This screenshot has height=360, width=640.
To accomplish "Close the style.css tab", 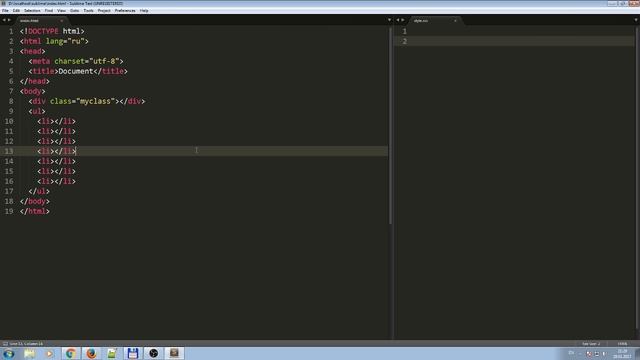I will (455, 20).
